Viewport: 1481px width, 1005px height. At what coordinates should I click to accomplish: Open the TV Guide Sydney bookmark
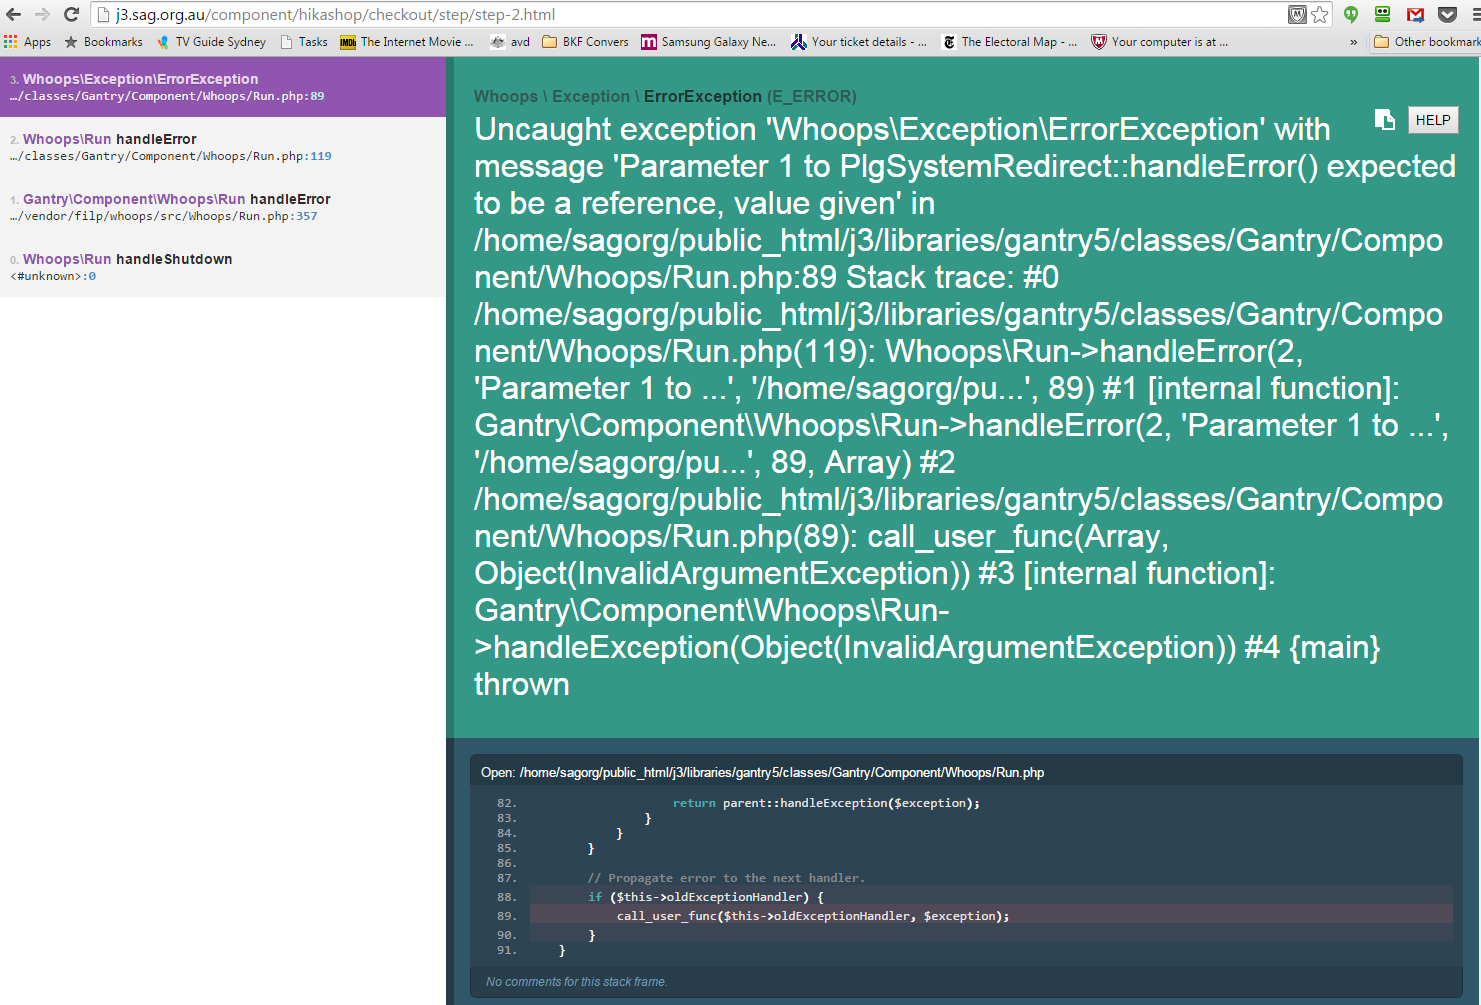click(212, 42)
